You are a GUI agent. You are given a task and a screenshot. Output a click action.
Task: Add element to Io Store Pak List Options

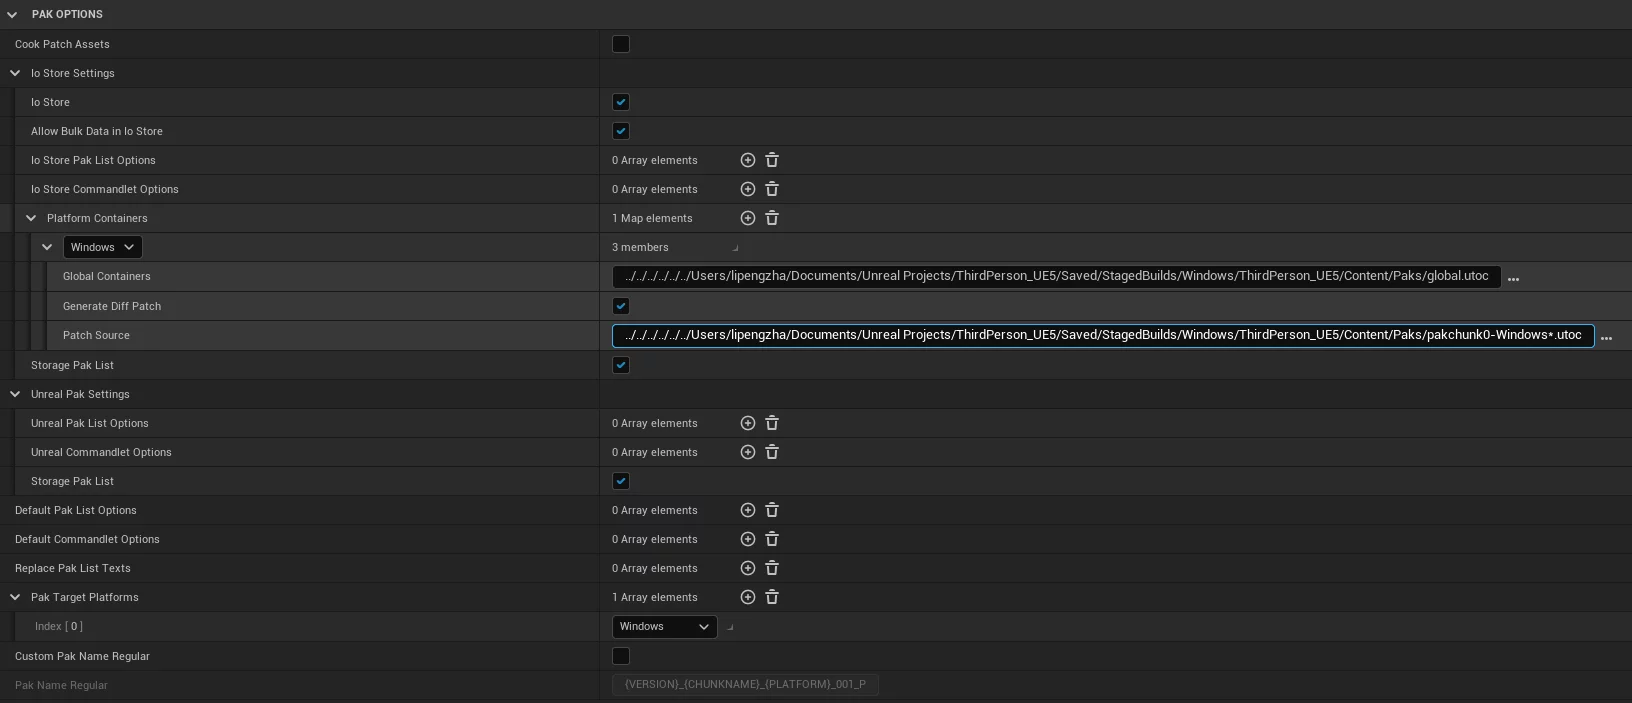click(x=747, y=160)
